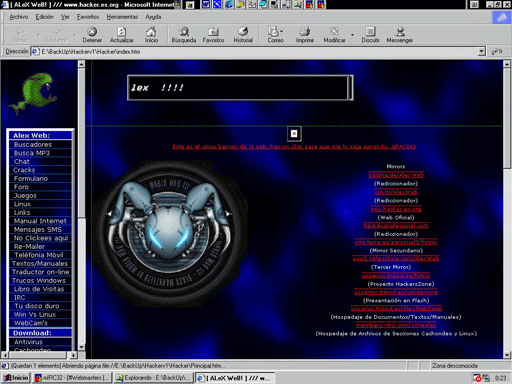512x384 pixels.
Task: Expand the Modificar dropdown arrow
Action: pyautogui.click(x=352, y=34)
